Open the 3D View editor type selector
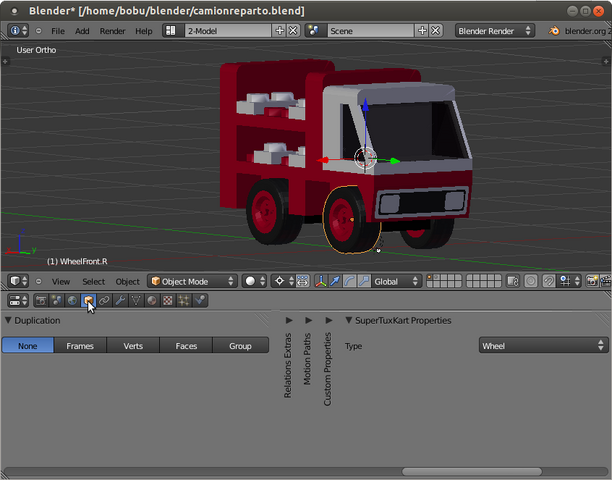 [18, 281]
